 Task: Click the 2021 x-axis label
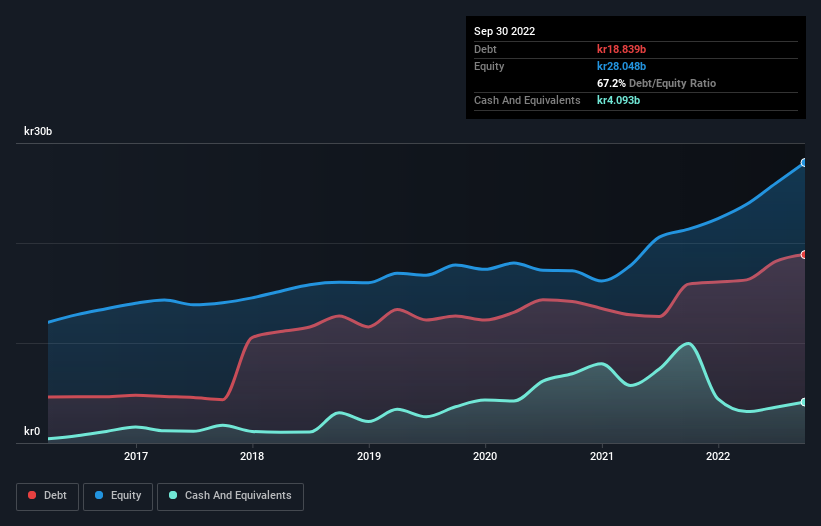coord(602,456)
